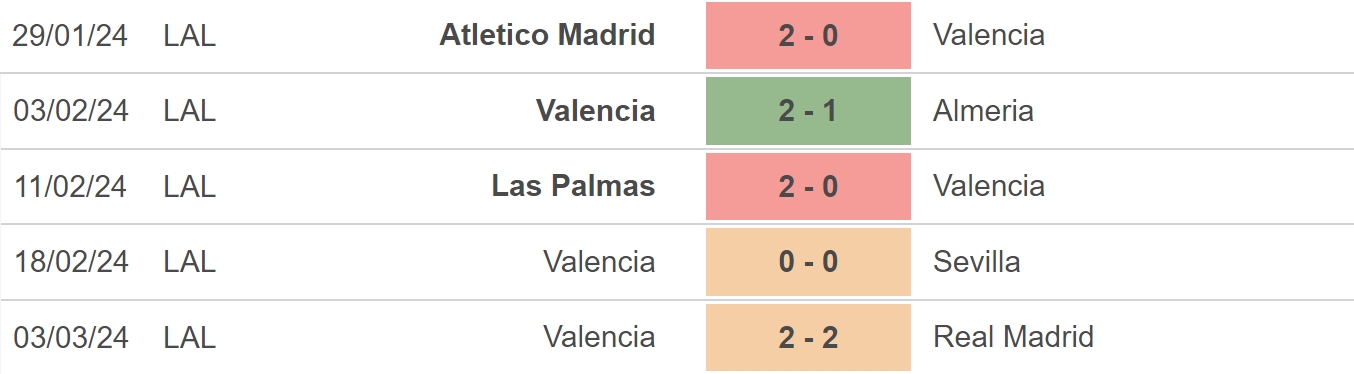Click Valencia in the Almeria match row
Image resolution: width=1354 pixels, height=374 pixels.
pyautogui.click(x=595, y=110)
